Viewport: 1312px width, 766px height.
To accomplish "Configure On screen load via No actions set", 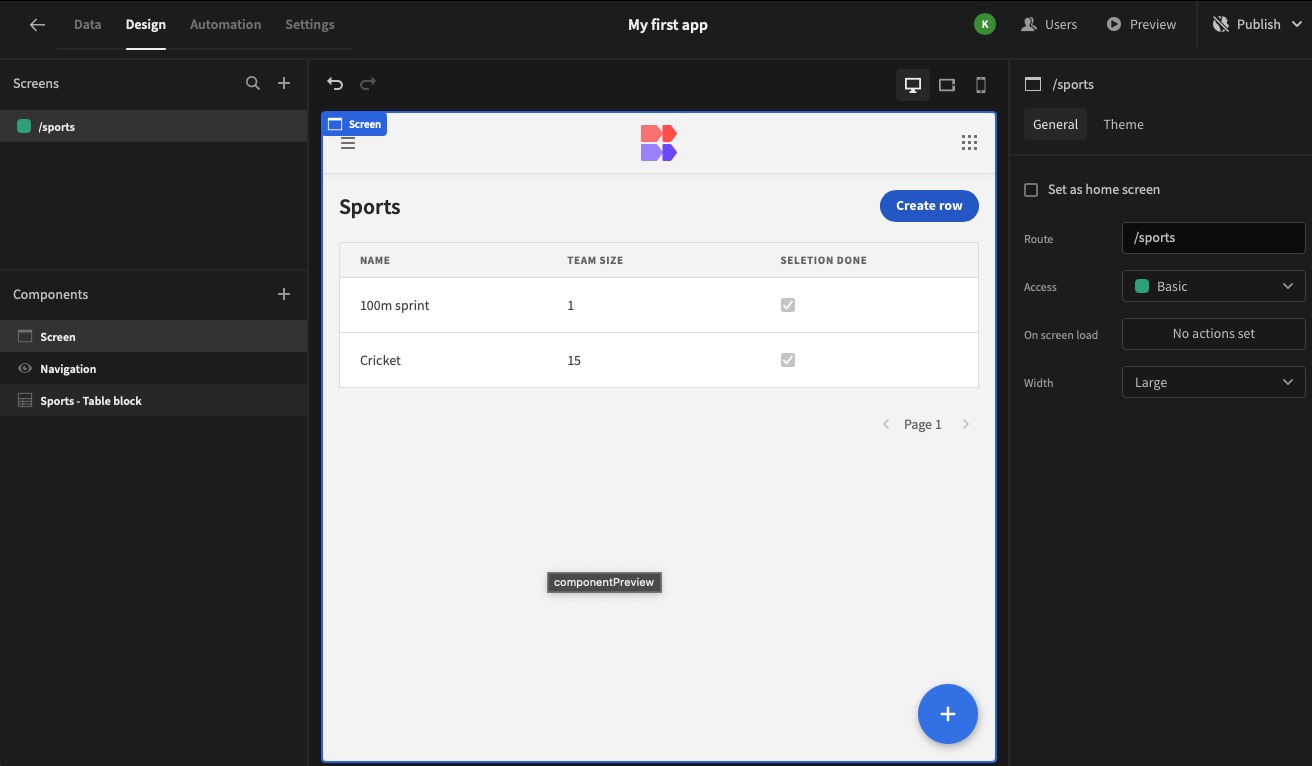I will click(1213, 334).
